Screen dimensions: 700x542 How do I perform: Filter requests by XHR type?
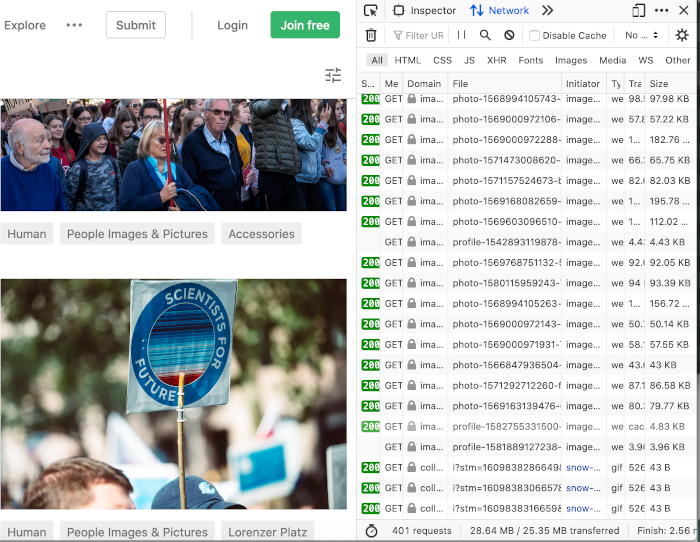[x=496, y=60]
